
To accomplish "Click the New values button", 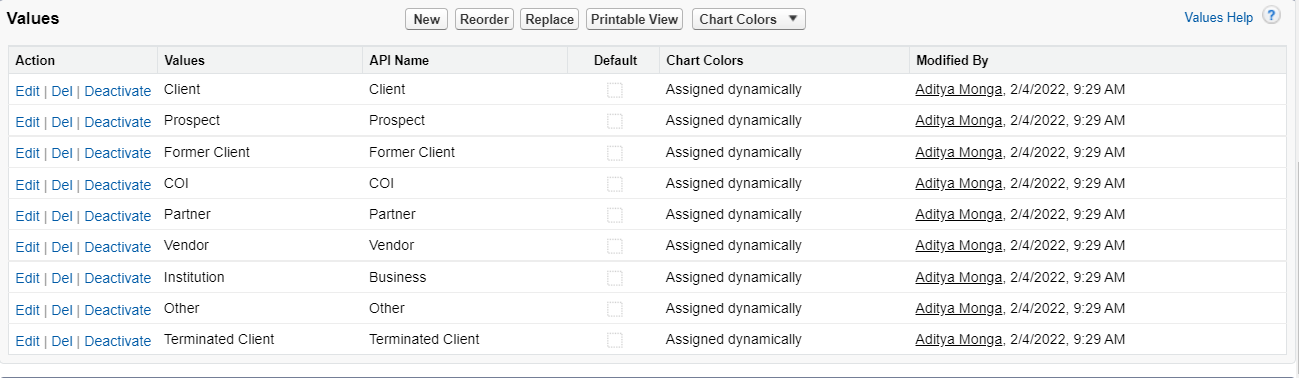I will pyautogui.click(x=427, y=19).
